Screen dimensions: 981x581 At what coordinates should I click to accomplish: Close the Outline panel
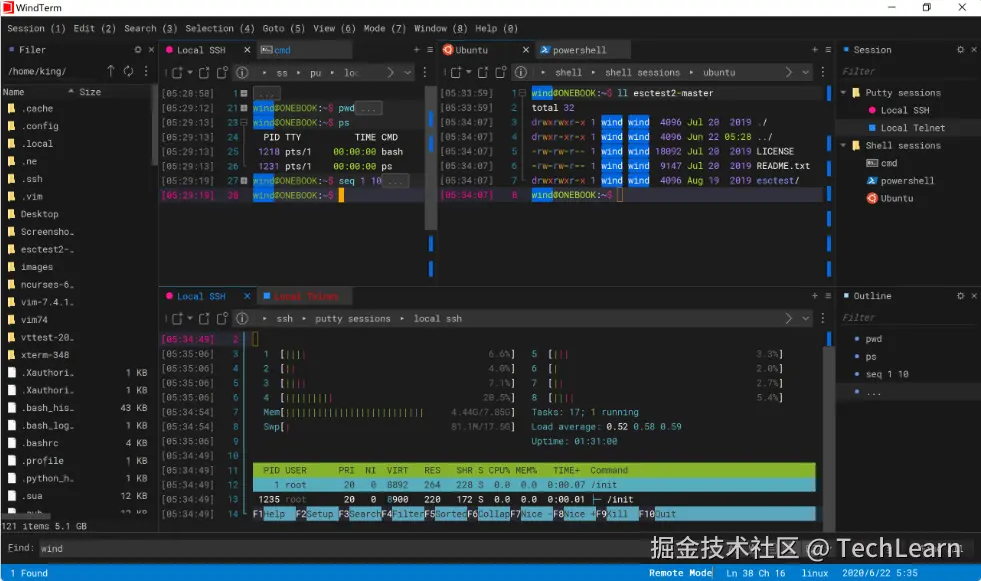click(x=973, y=296)
